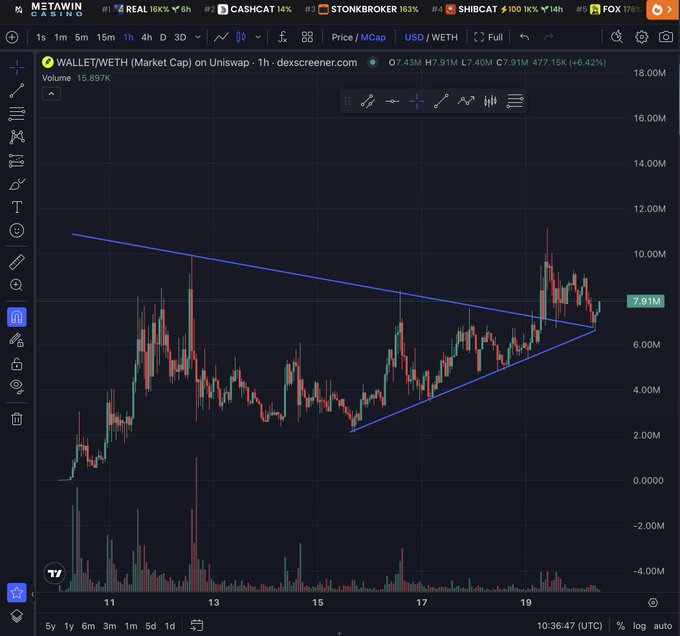The height and width of the screenshot is (636, 680).
Task: Switch to the 15m timeframe
Action: [106, 37]
